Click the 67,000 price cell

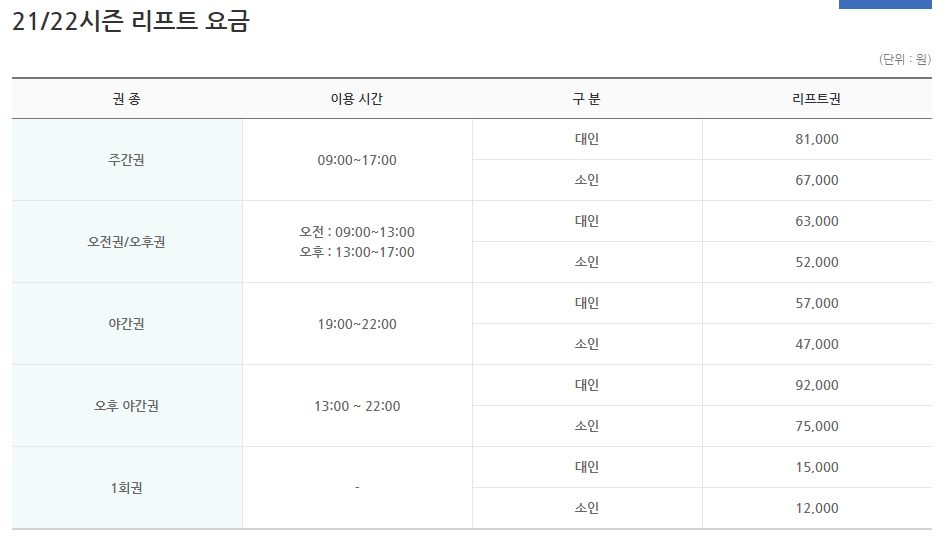[x=817, y=180]
